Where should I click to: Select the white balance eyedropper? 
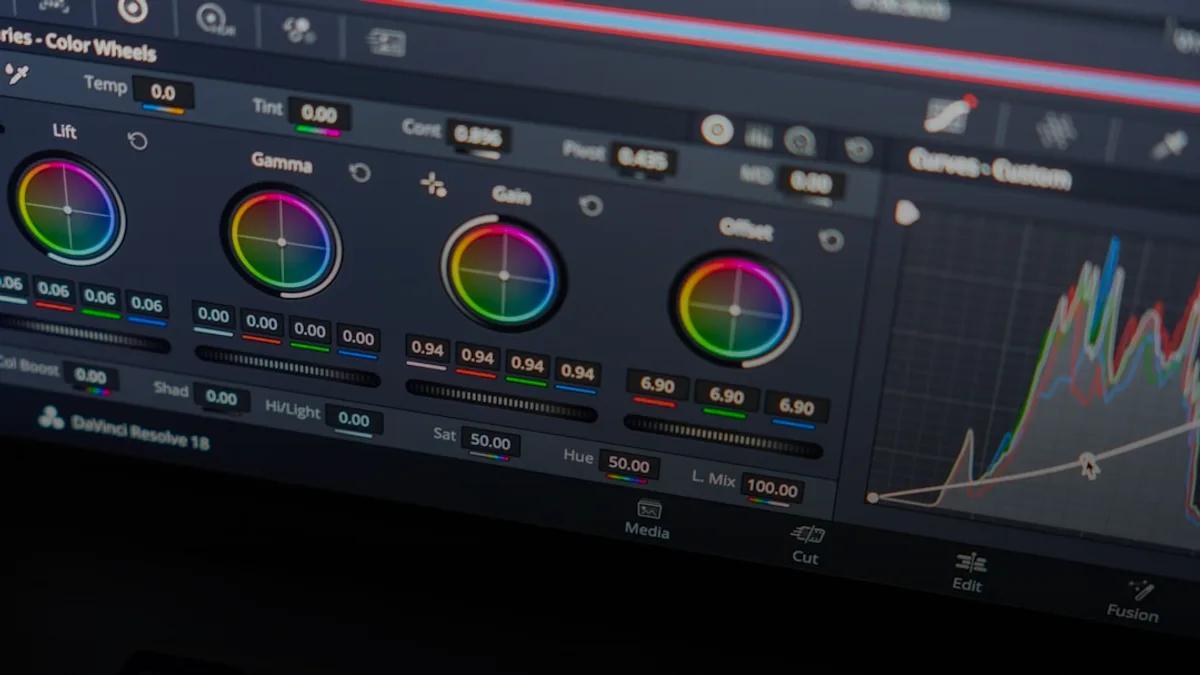point(16,73)
